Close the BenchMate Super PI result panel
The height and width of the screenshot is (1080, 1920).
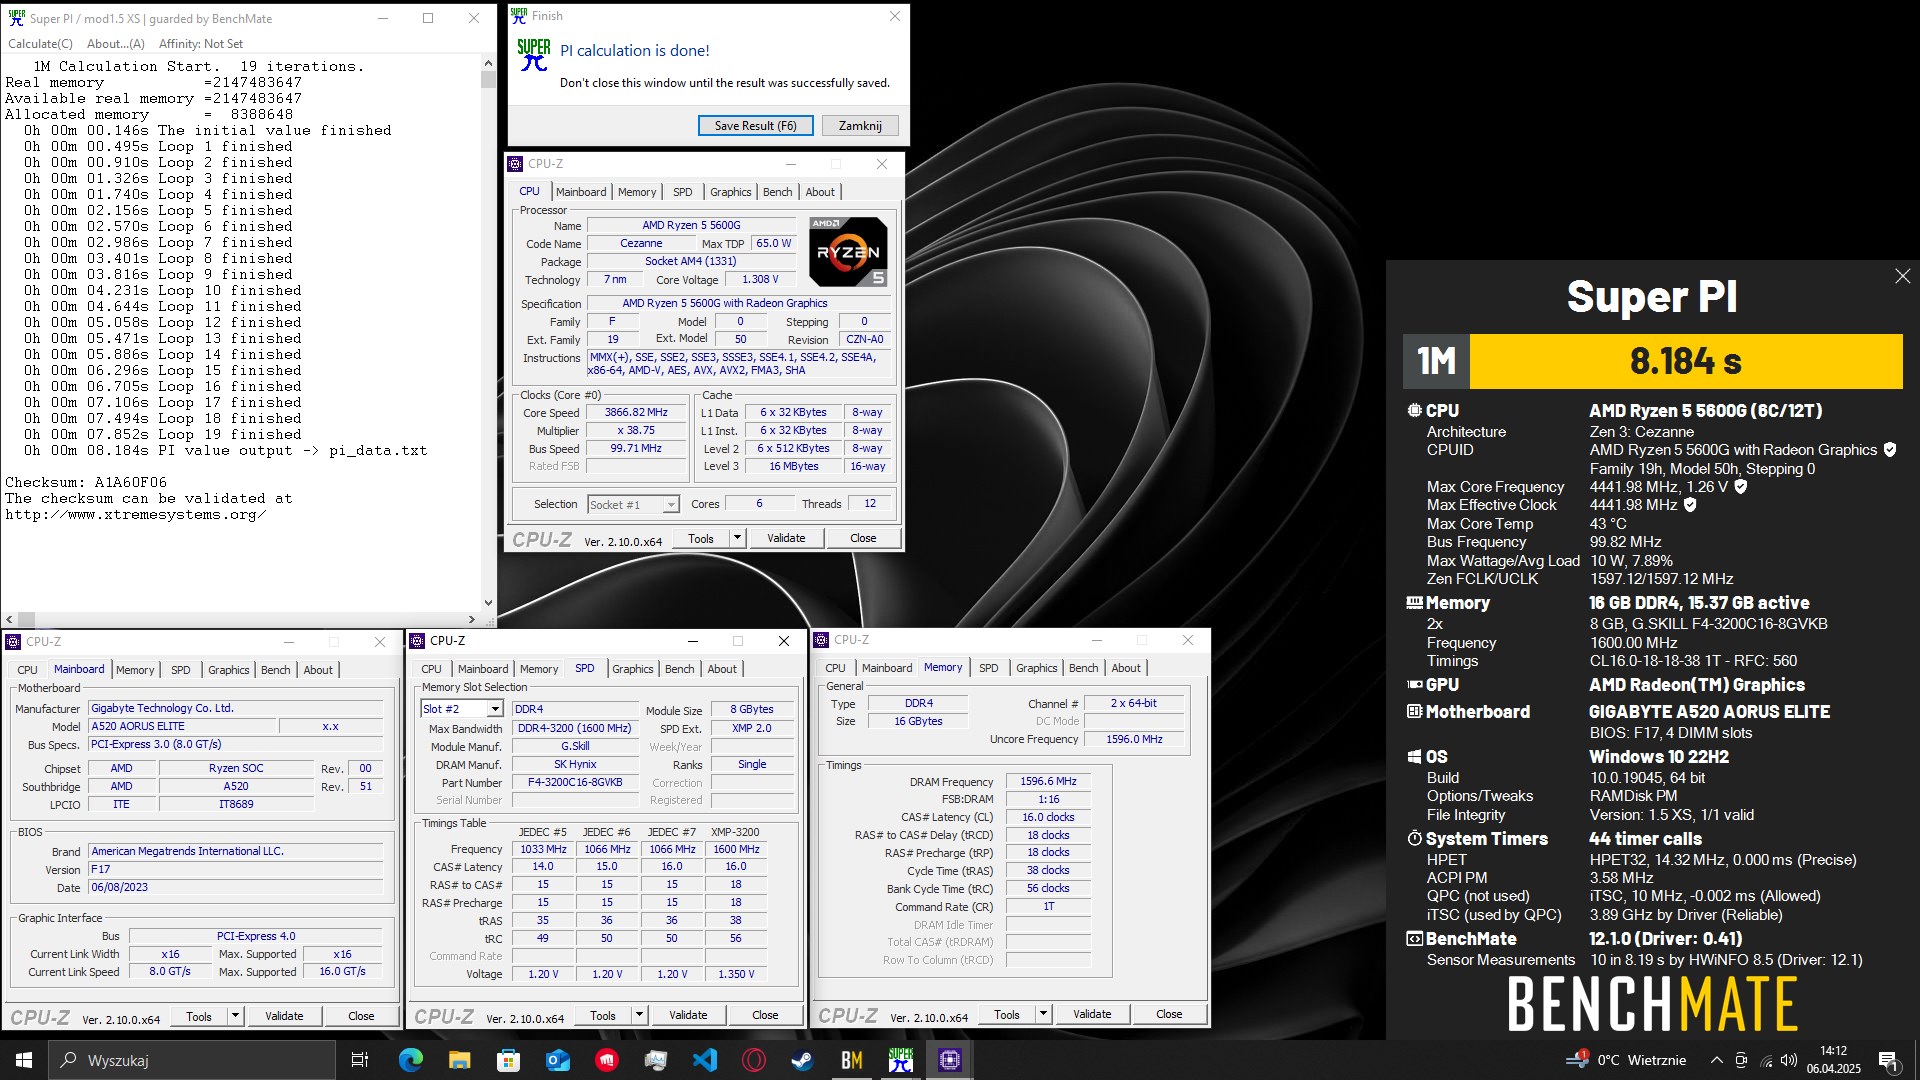[1902, 276]
